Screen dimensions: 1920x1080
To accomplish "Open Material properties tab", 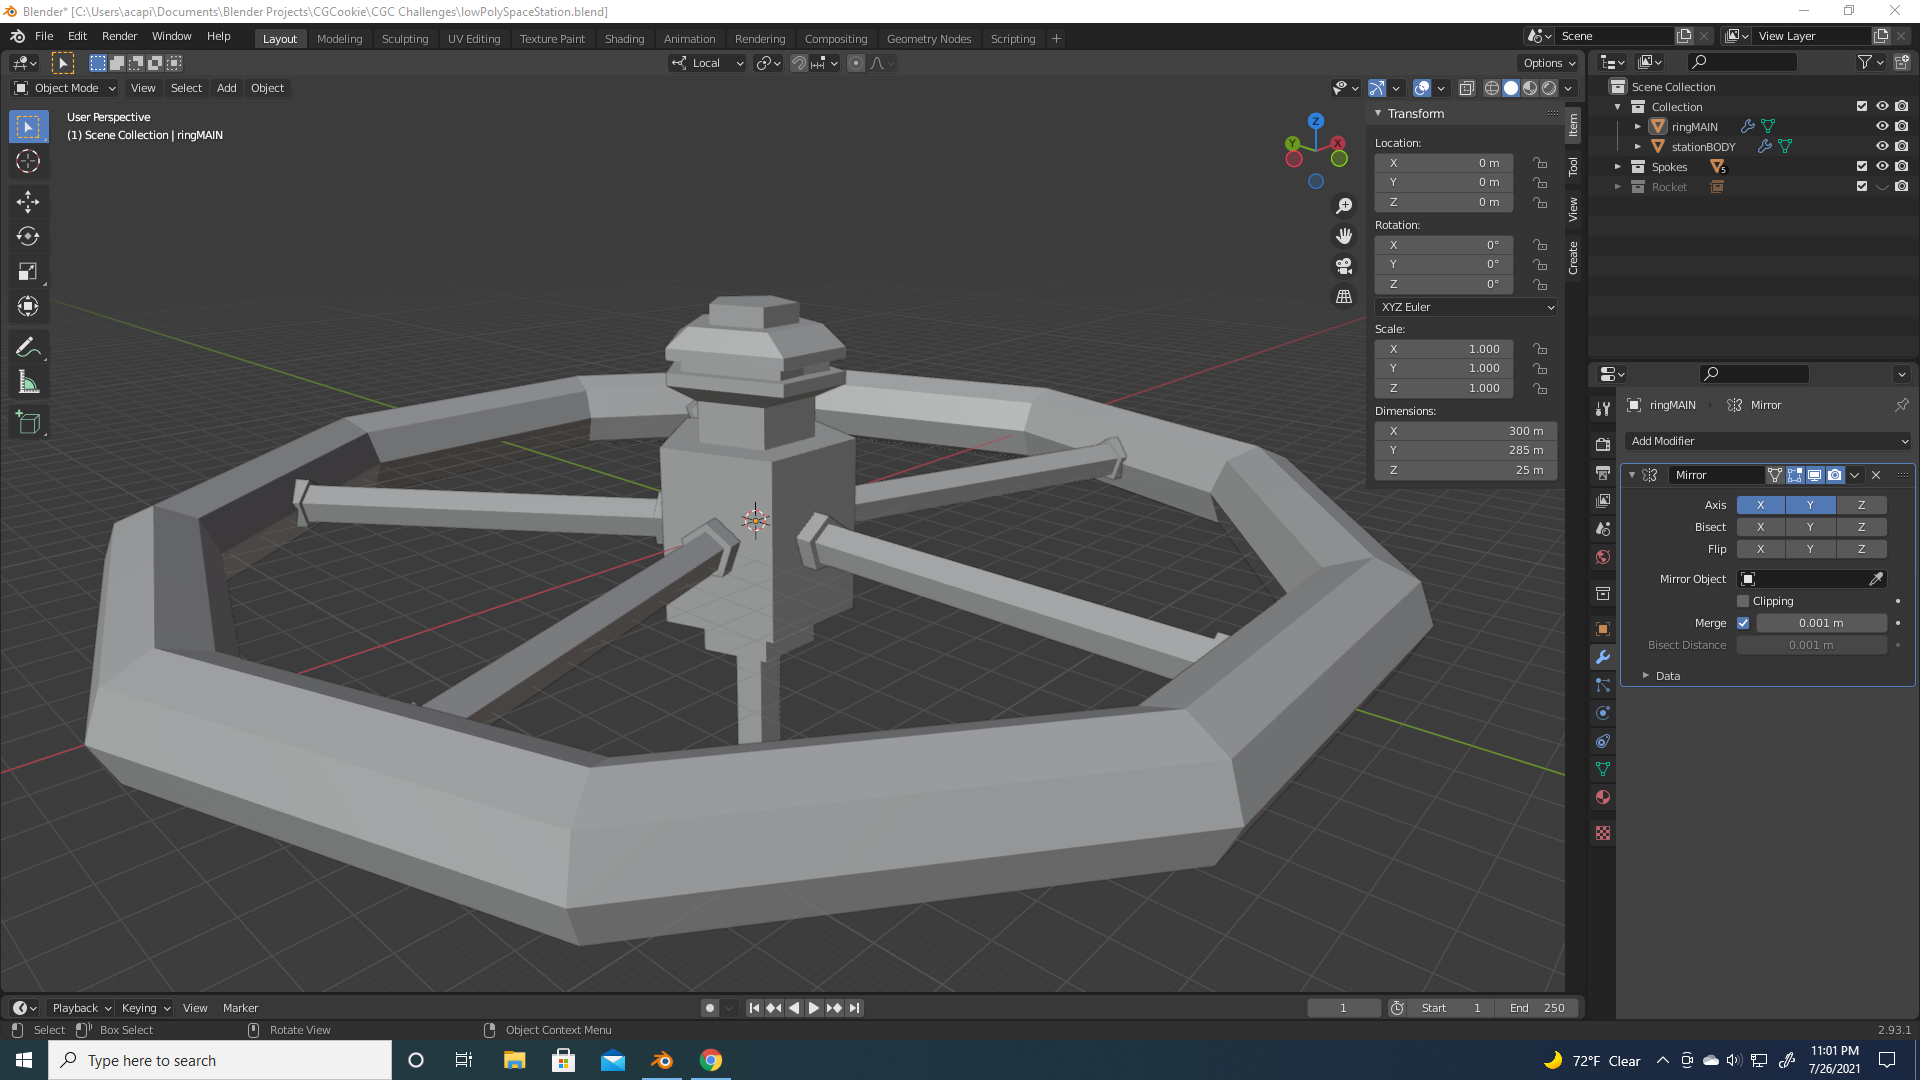I will 1603,797.
